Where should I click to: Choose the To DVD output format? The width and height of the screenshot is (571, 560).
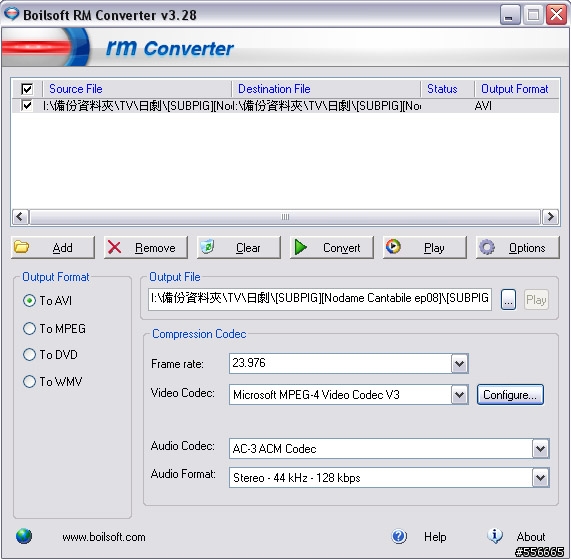(x=29, y=355)
